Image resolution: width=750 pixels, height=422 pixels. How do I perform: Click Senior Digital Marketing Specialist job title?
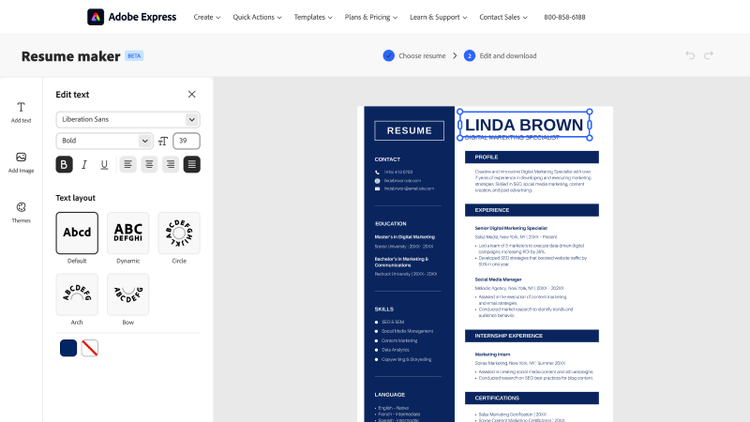(x=511, y=228)
